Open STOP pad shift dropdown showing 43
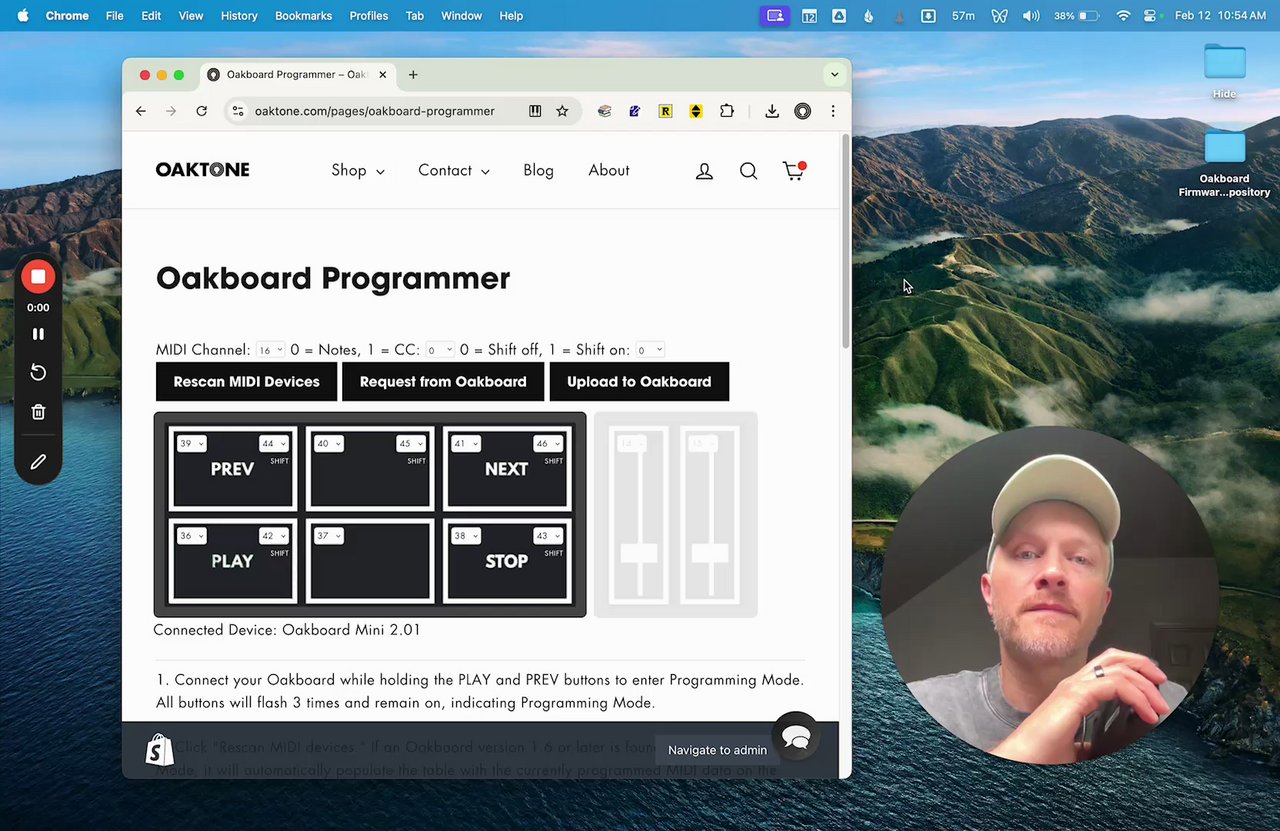Viewport: 1280px width, 831px height. (x=549, y=536)
